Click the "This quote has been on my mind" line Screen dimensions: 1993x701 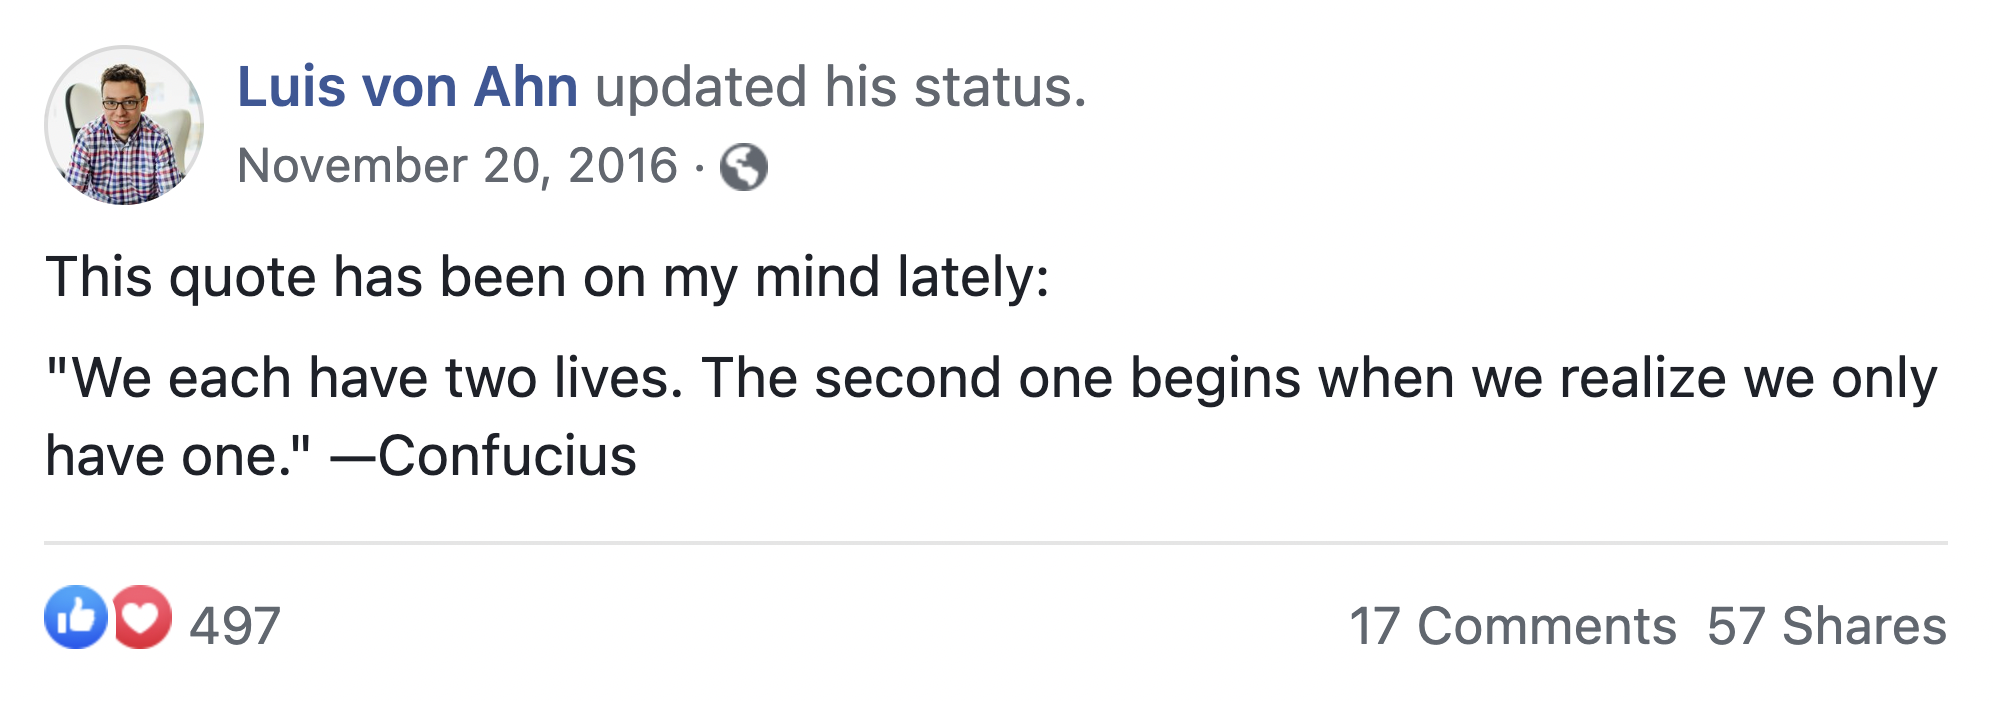pos(547,277)
